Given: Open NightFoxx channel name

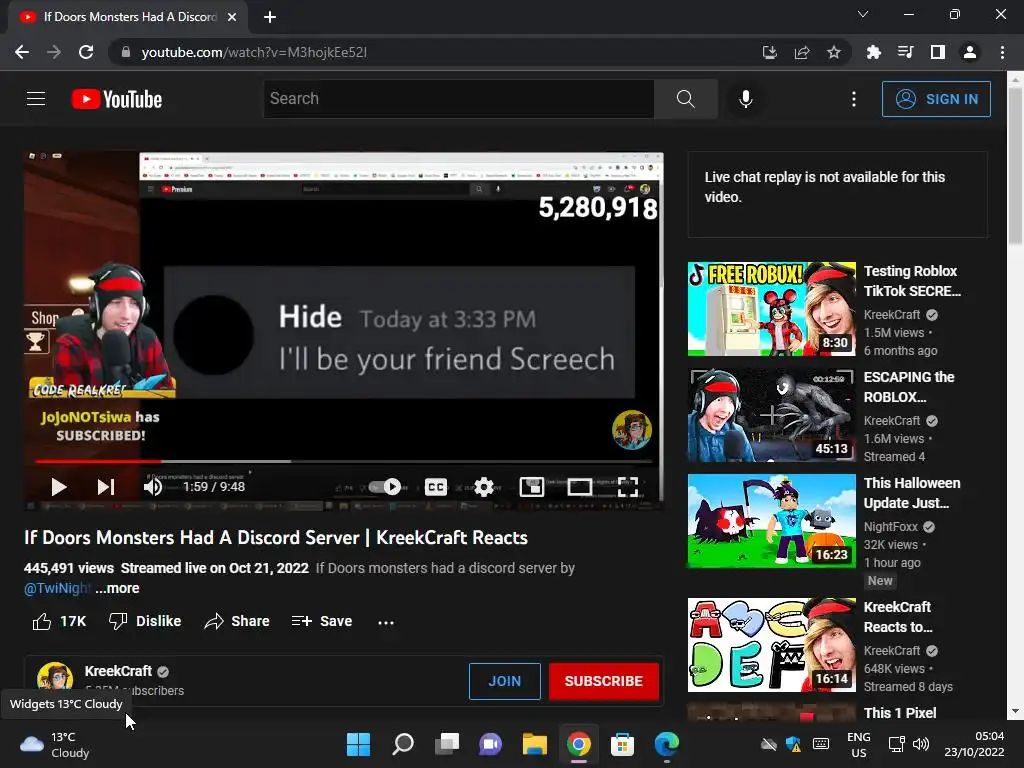Looking at the screenshot, I should click(891, 526).
